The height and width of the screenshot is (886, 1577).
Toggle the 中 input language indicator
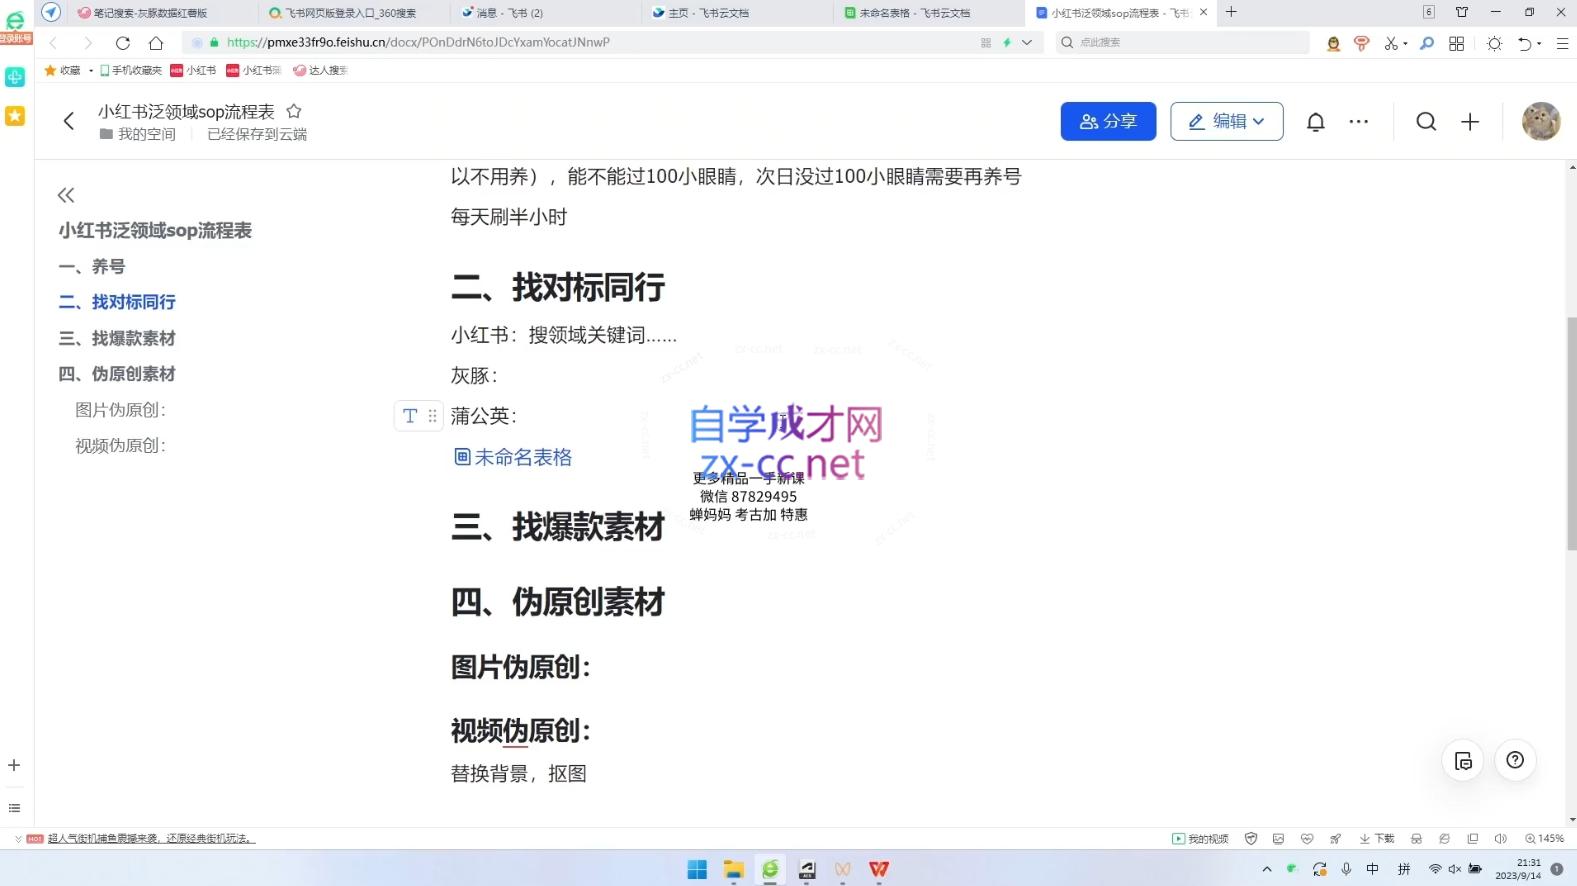tap(1373, 869)
